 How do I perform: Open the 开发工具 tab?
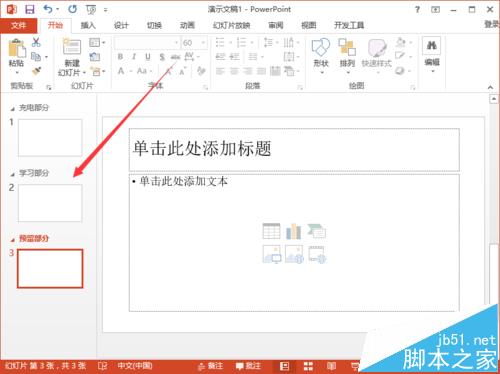pyautogui.click(x=349, y=25)
